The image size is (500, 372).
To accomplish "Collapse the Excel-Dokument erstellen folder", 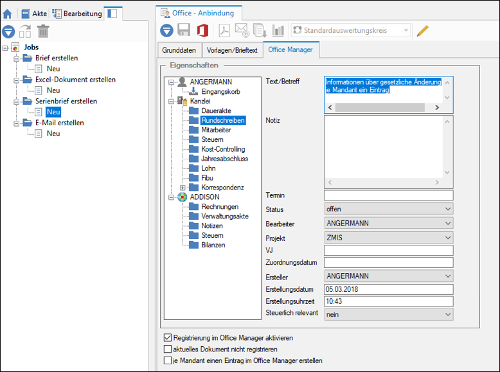I will point(16,81).
